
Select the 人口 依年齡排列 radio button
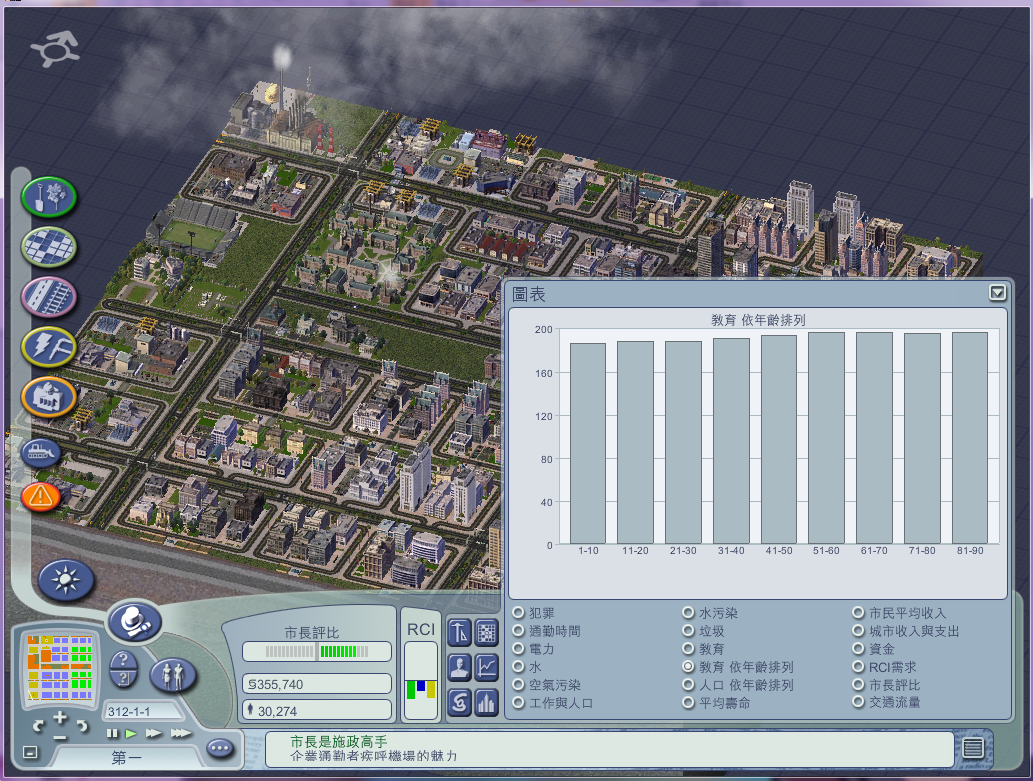[688, 685]
